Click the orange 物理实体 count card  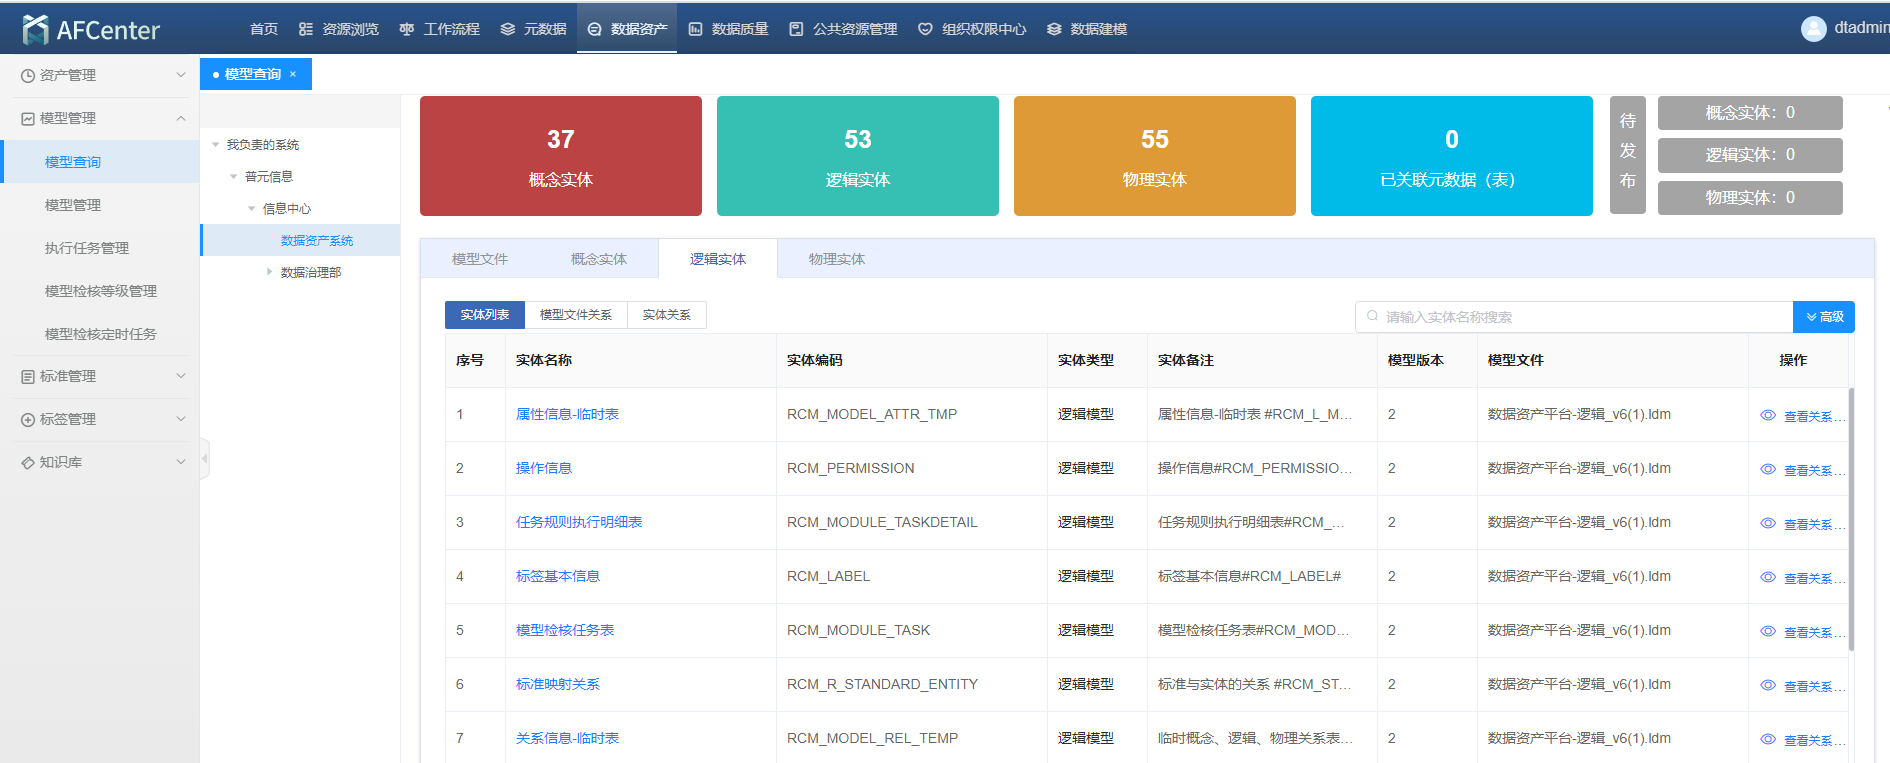pyautogui.click(x=1155, y=156)
